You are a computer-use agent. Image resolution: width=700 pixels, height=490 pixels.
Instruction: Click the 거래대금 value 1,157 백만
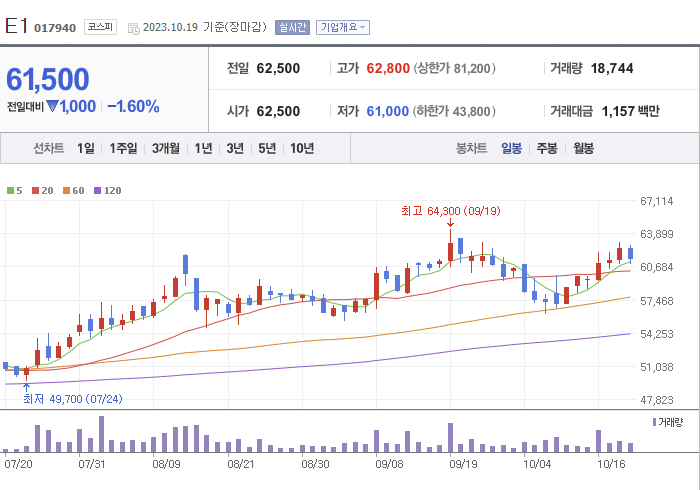point(631,111)
